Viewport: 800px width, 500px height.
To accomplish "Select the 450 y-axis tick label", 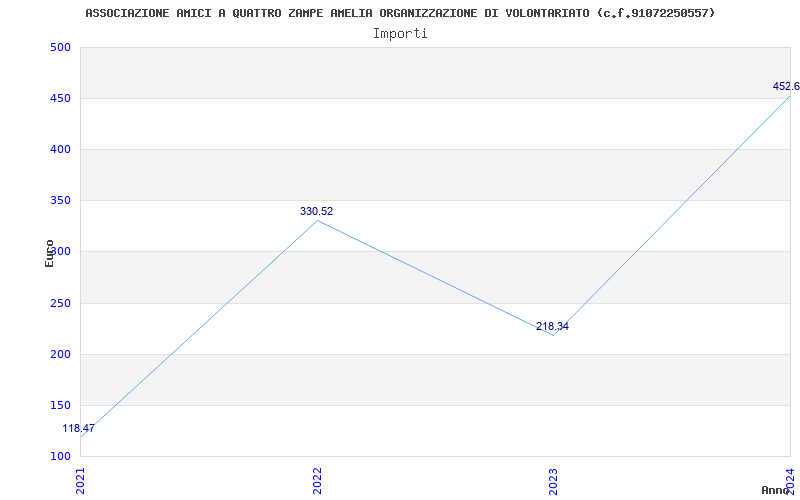I will [x=60, y=99].
